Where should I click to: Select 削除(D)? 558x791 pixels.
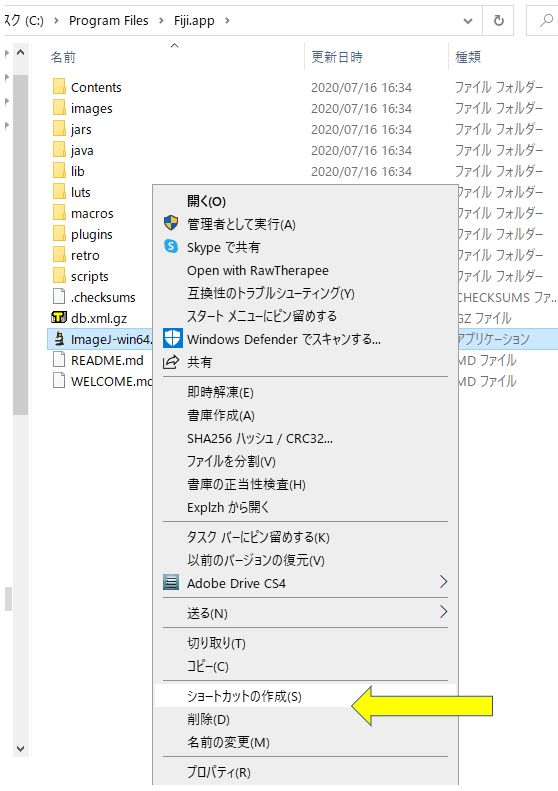[x=208, y=719]
